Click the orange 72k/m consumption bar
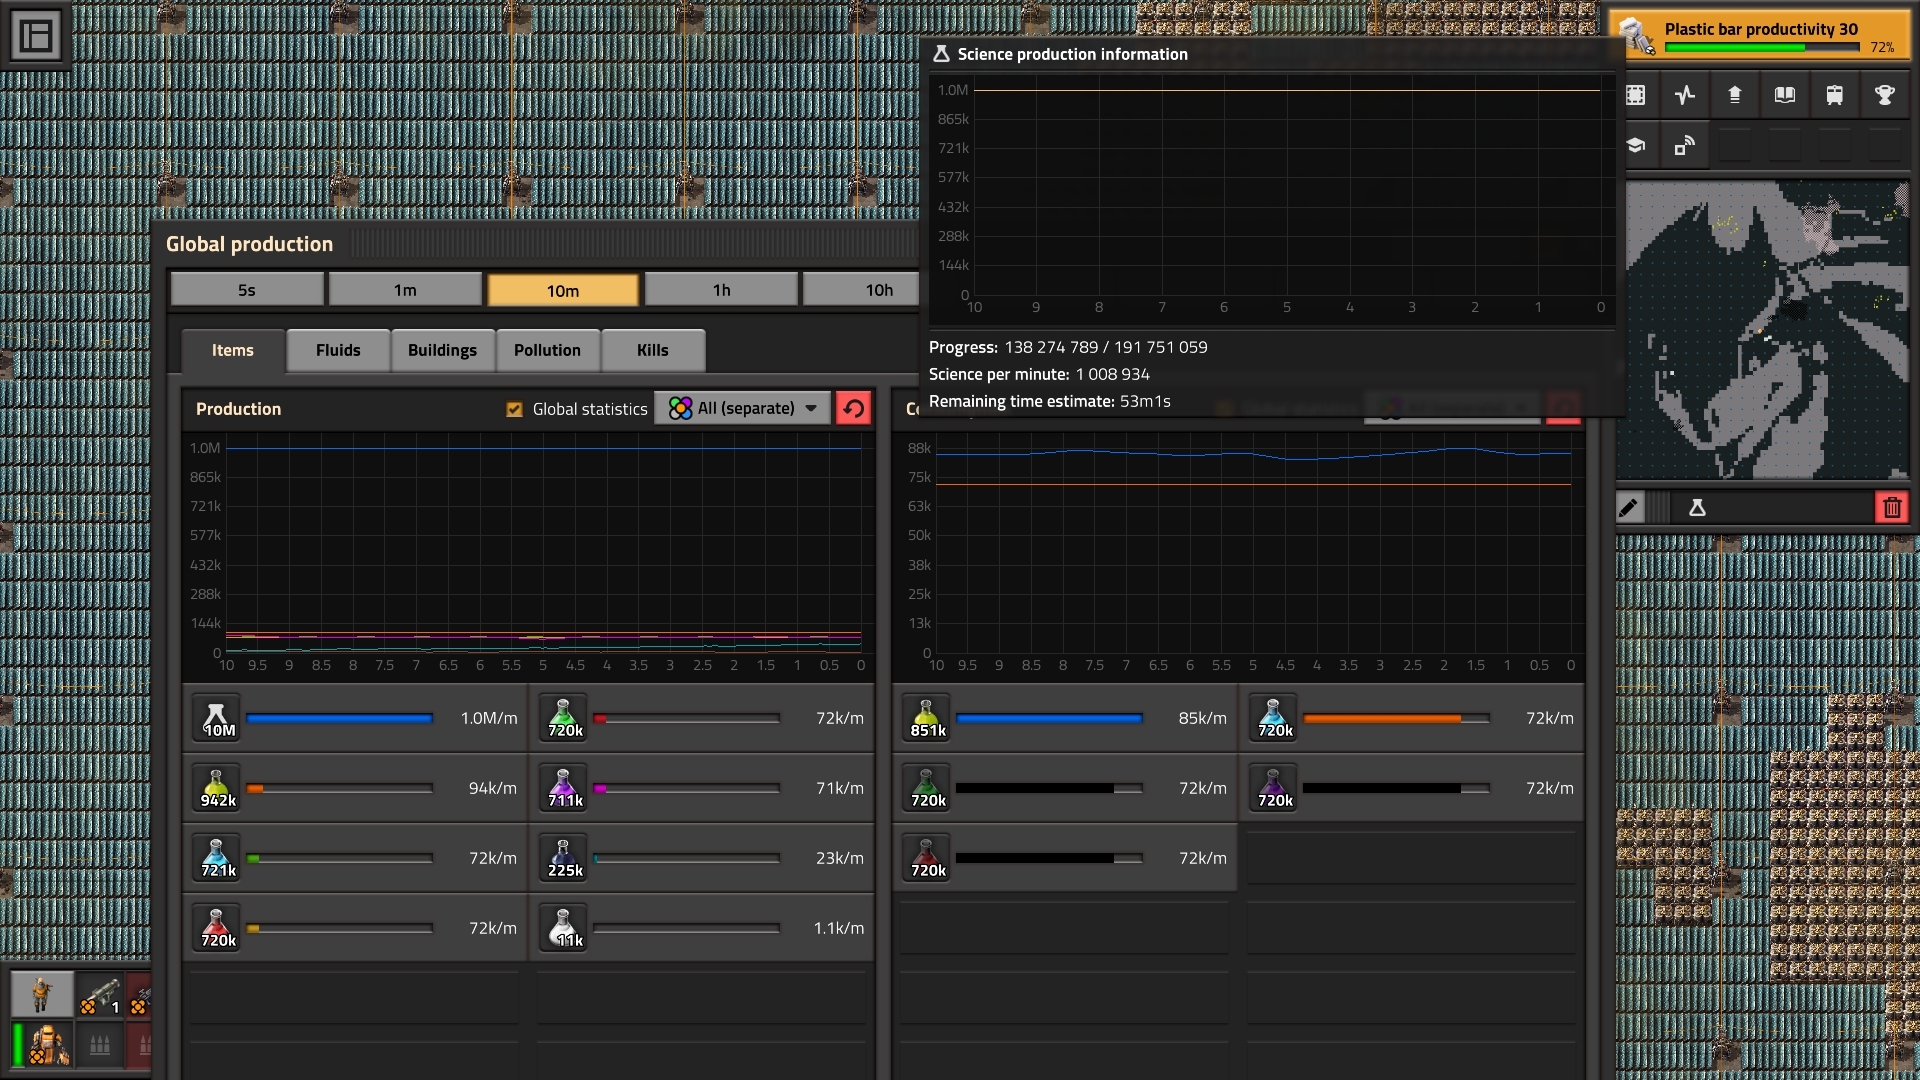 (1396, 718)
